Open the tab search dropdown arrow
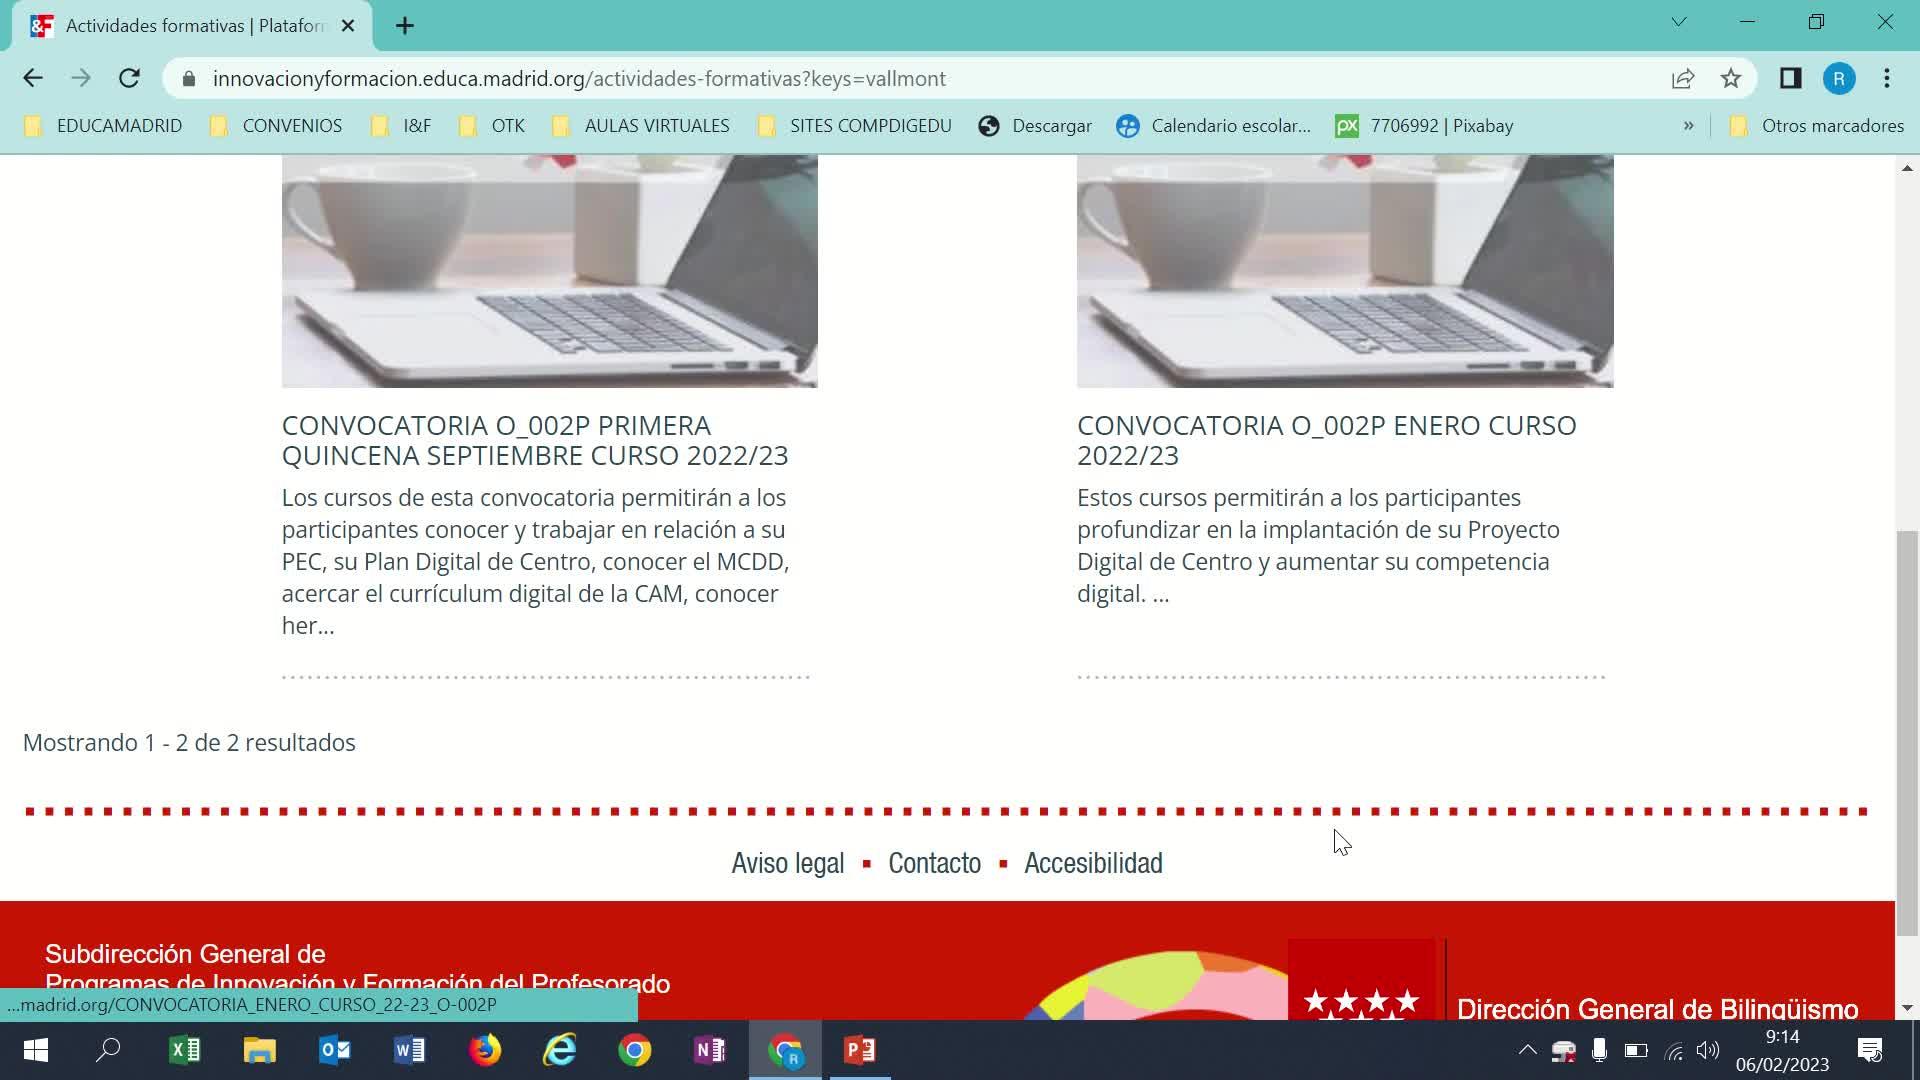Screen dimensions: 1920x1080 click(1679, 22)
